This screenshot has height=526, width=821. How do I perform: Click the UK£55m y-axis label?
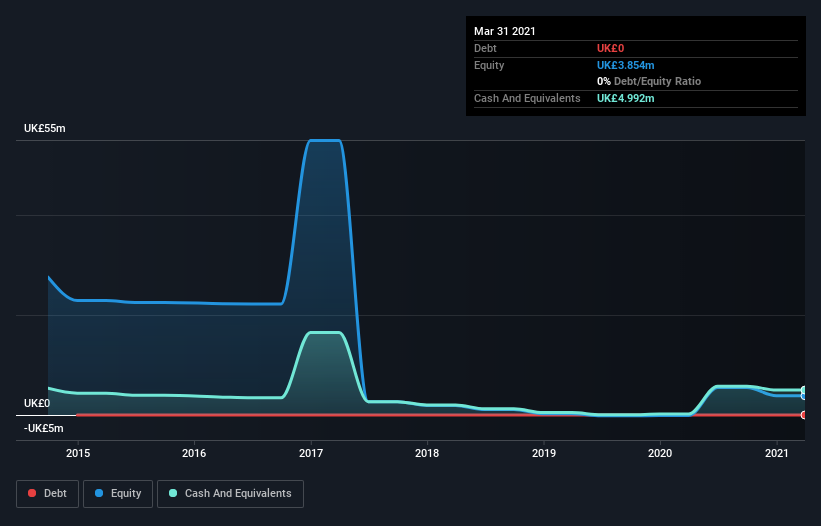click(45, 128)
